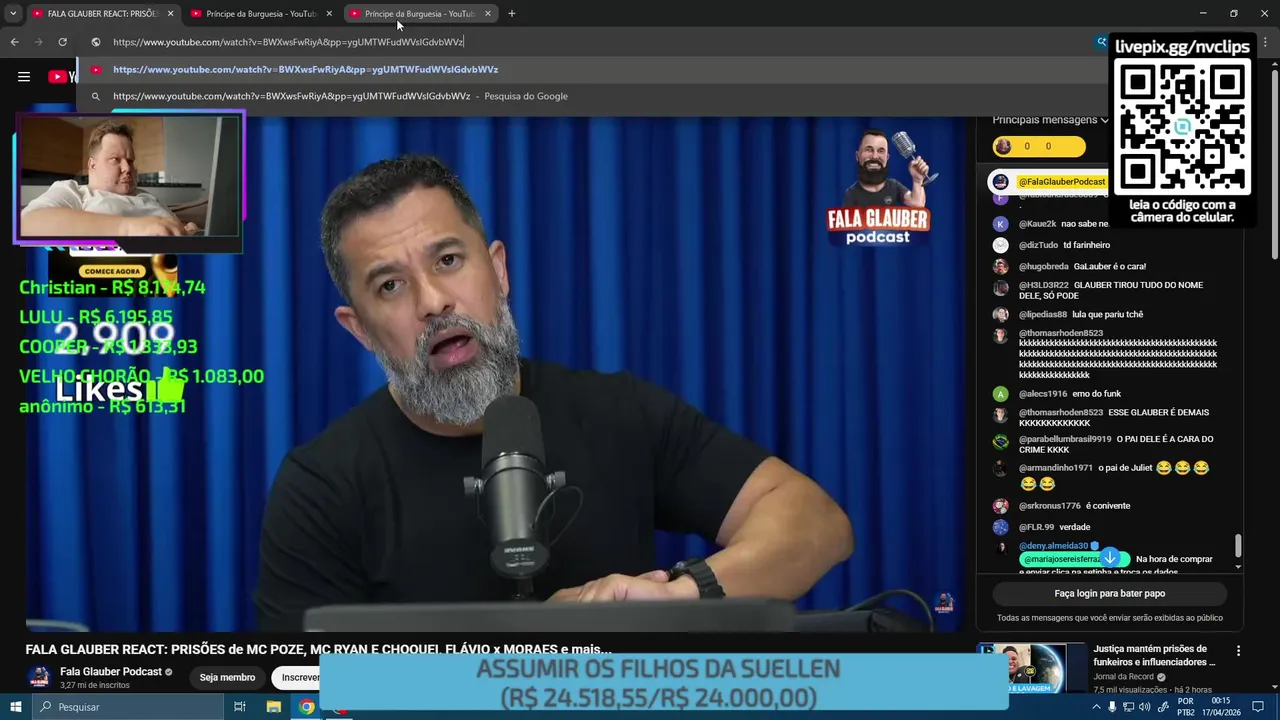Click the streamer webcam overlay

pyautogui.click(x=129, y=177)
